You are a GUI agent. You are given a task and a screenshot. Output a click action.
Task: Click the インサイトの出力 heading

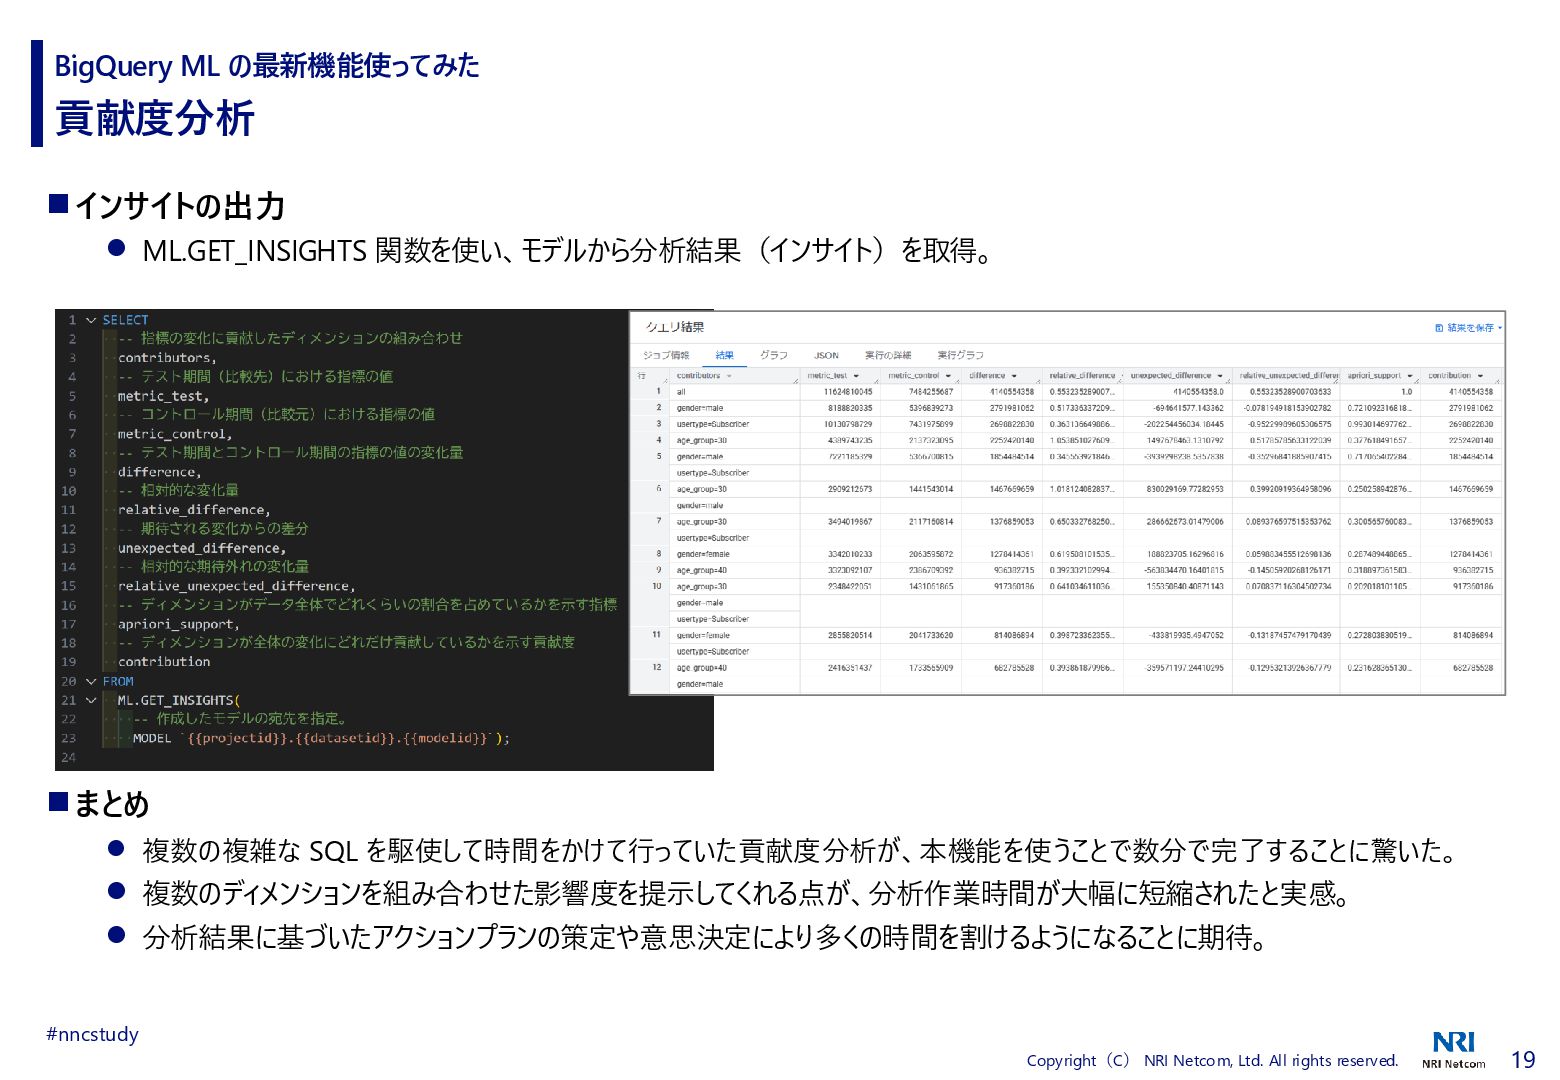(x=180, y=206)
